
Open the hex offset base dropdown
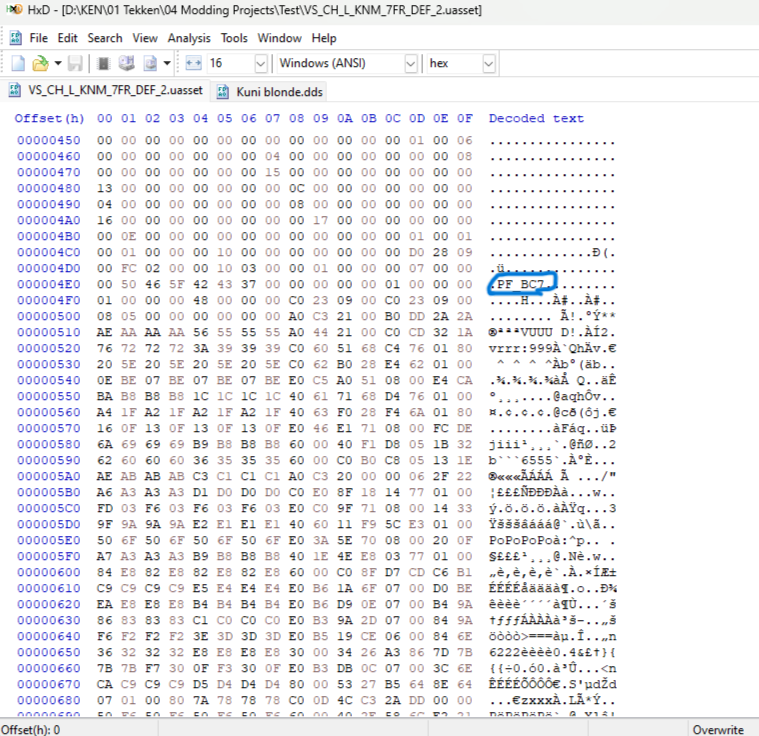[x=489, y=63]
